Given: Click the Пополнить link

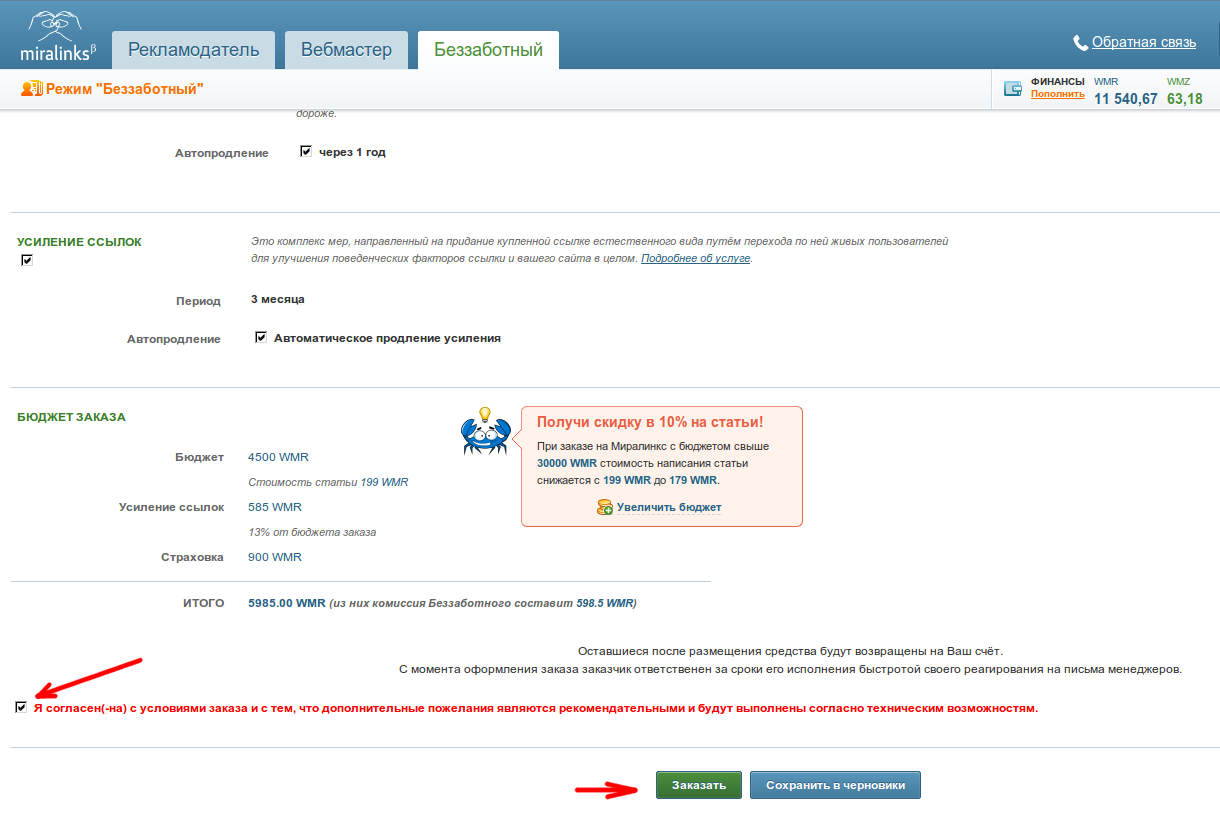Looking at the screenshot, I should (1057, 94).
